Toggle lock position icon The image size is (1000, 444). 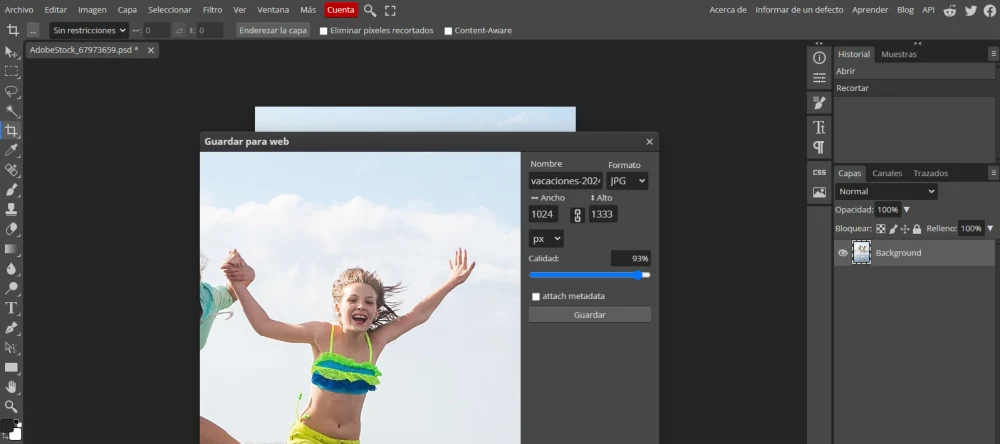[904, 228]
